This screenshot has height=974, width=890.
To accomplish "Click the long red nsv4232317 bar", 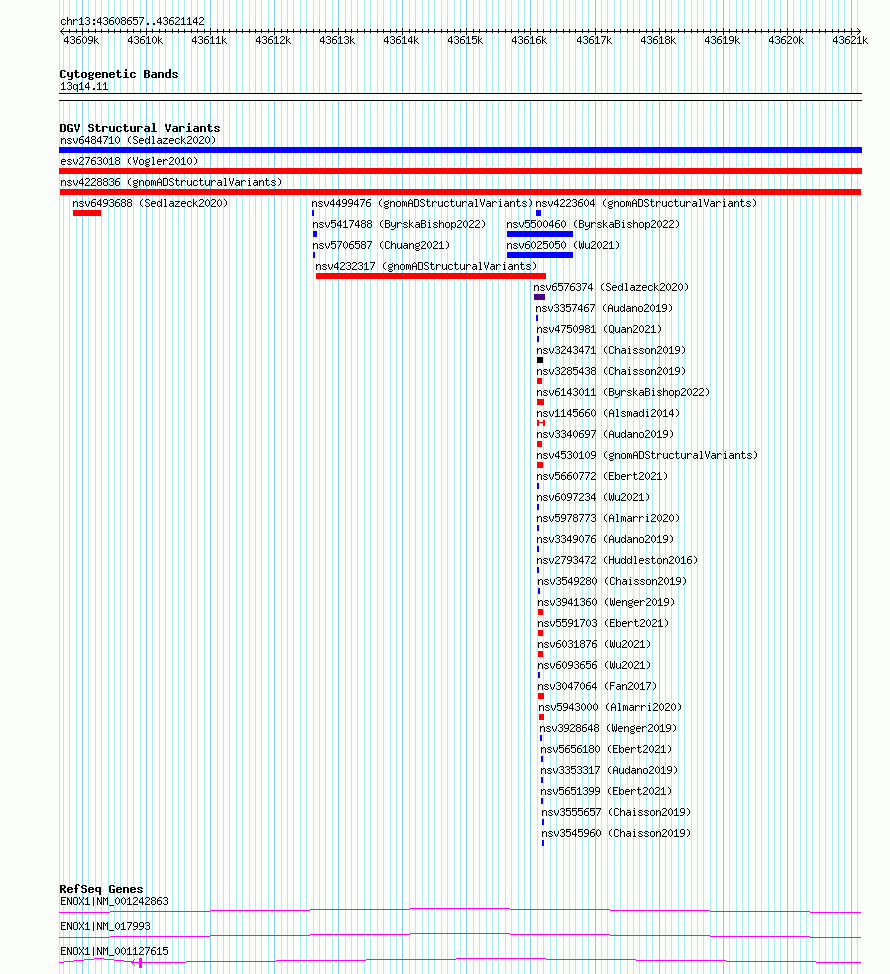I will point(431,276).
